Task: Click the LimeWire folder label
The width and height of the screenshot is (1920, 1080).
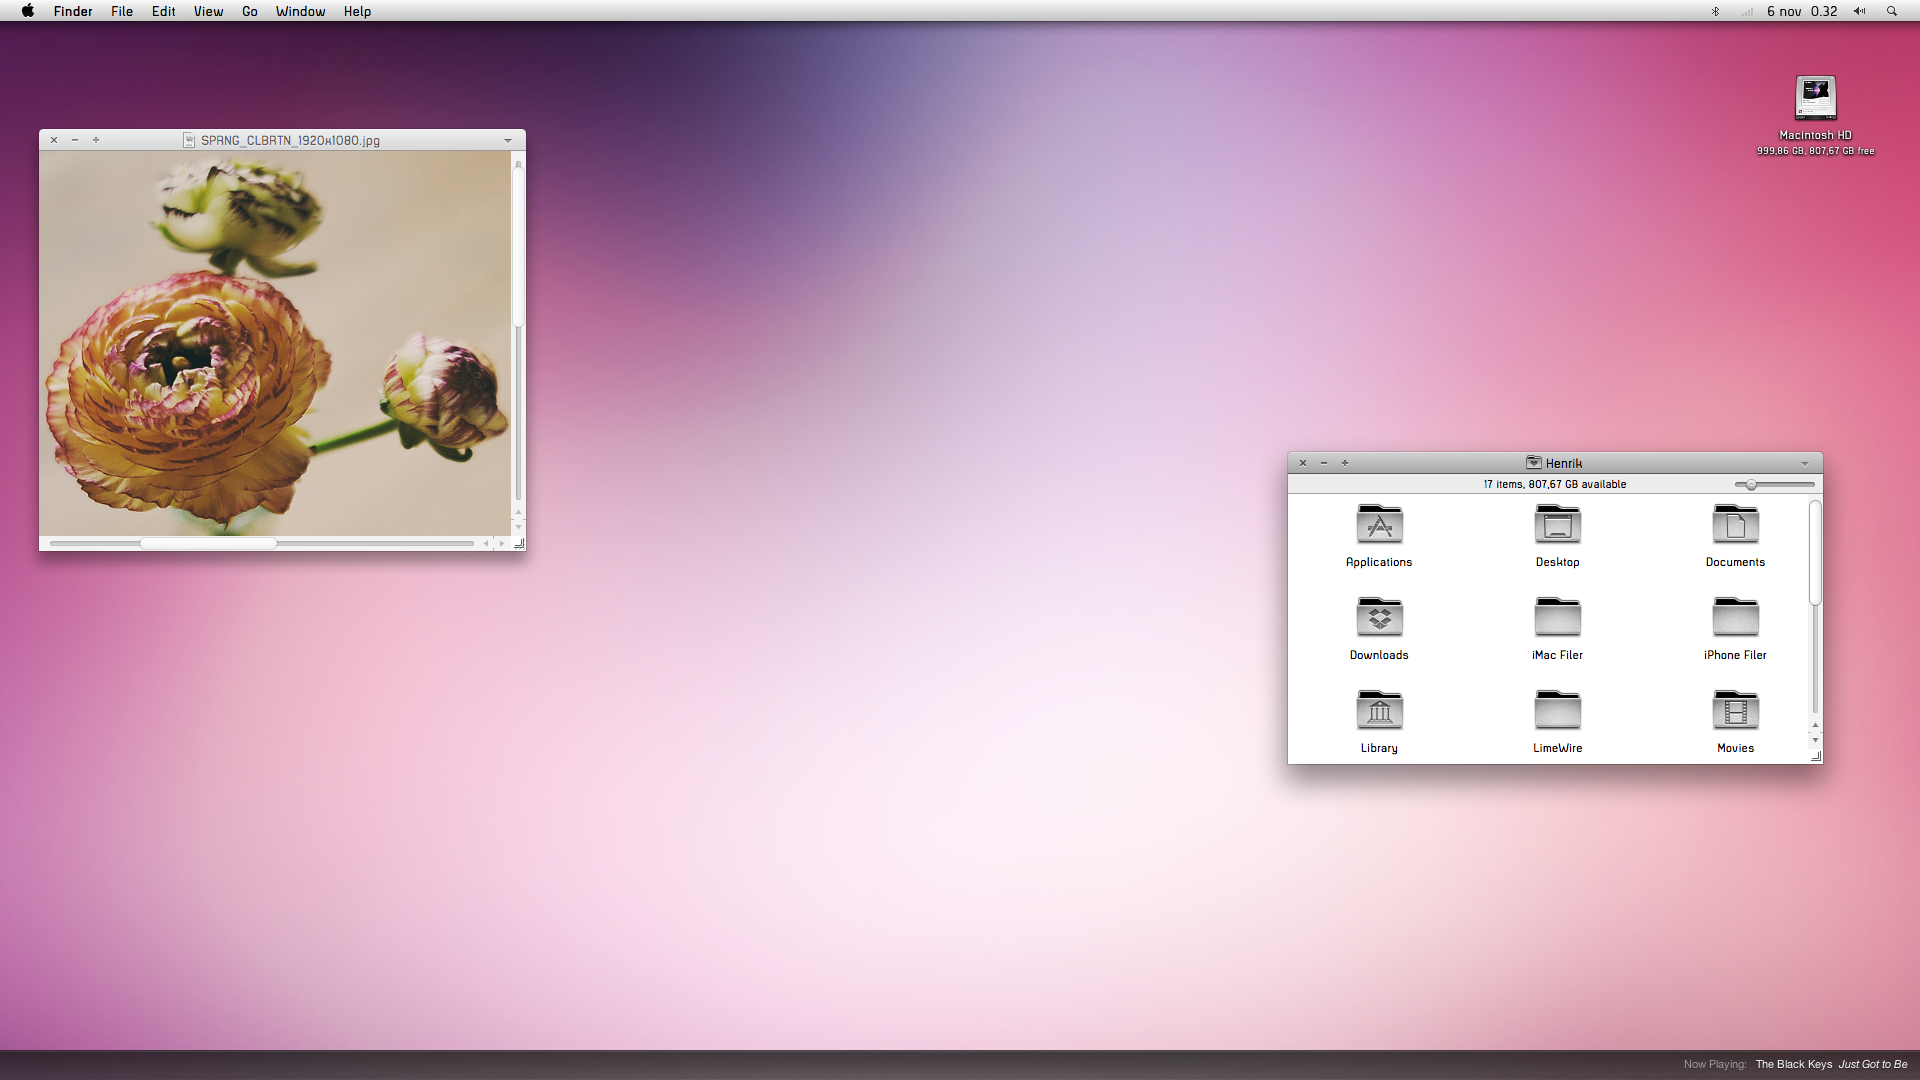Action: pos(1557,748)
